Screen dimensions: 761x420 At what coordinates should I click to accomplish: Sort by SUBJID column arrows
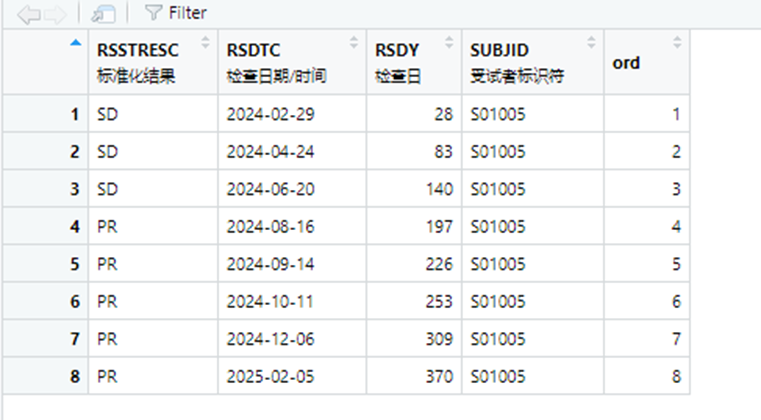pyautogui.click(x=592, y=42)
